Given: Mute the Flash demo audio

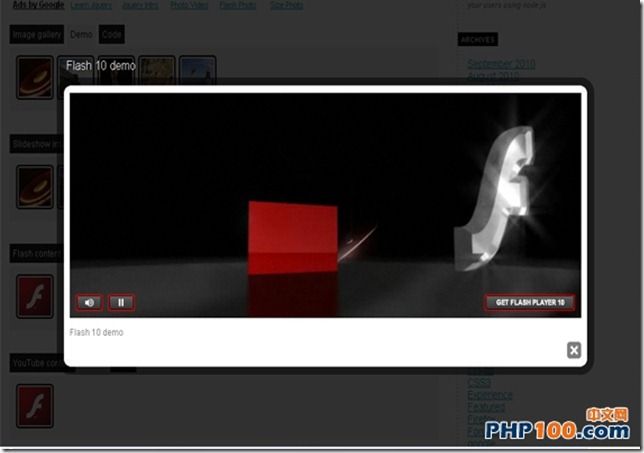Looking at the screenshot, I should pos(89,303).
